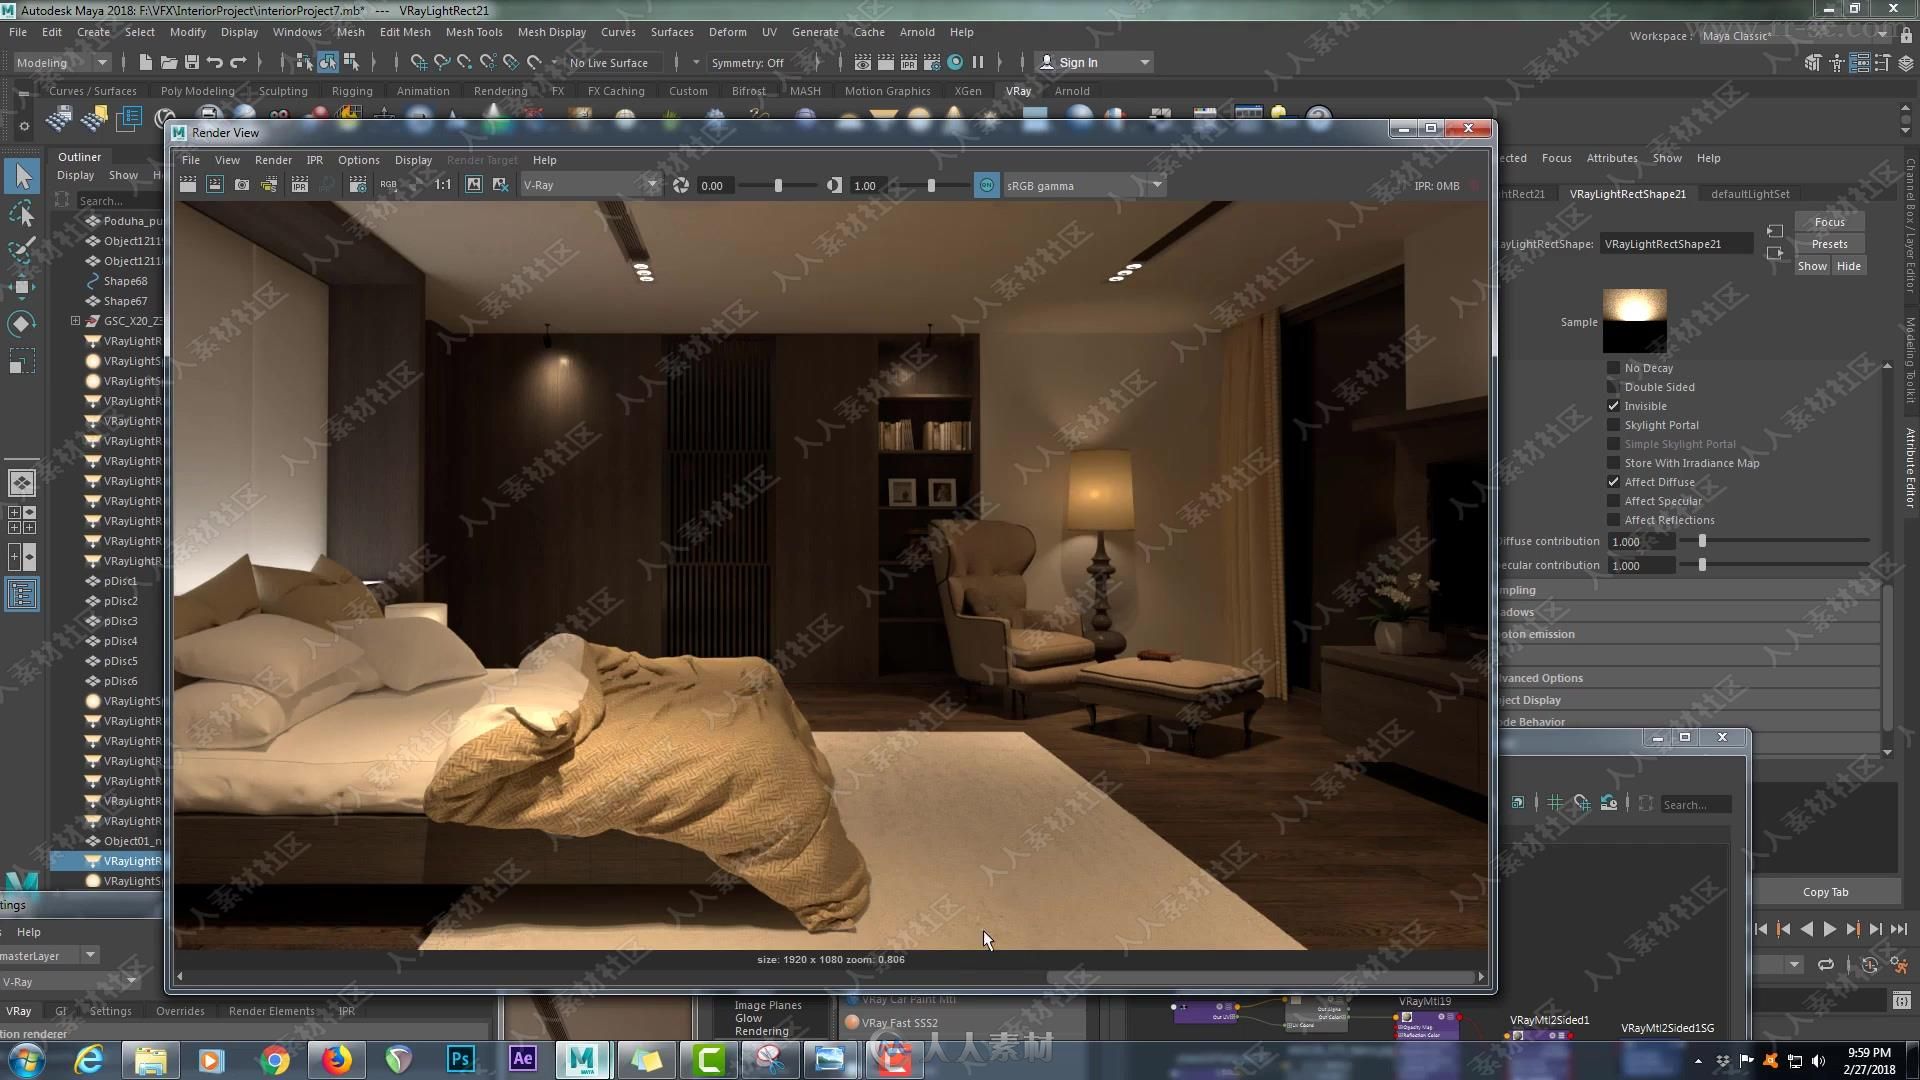The height and width of the screenshot is (1080, 1920).
Task: Click the Presets button in Attribute Editor
Action: click(x=1829, y=244)
